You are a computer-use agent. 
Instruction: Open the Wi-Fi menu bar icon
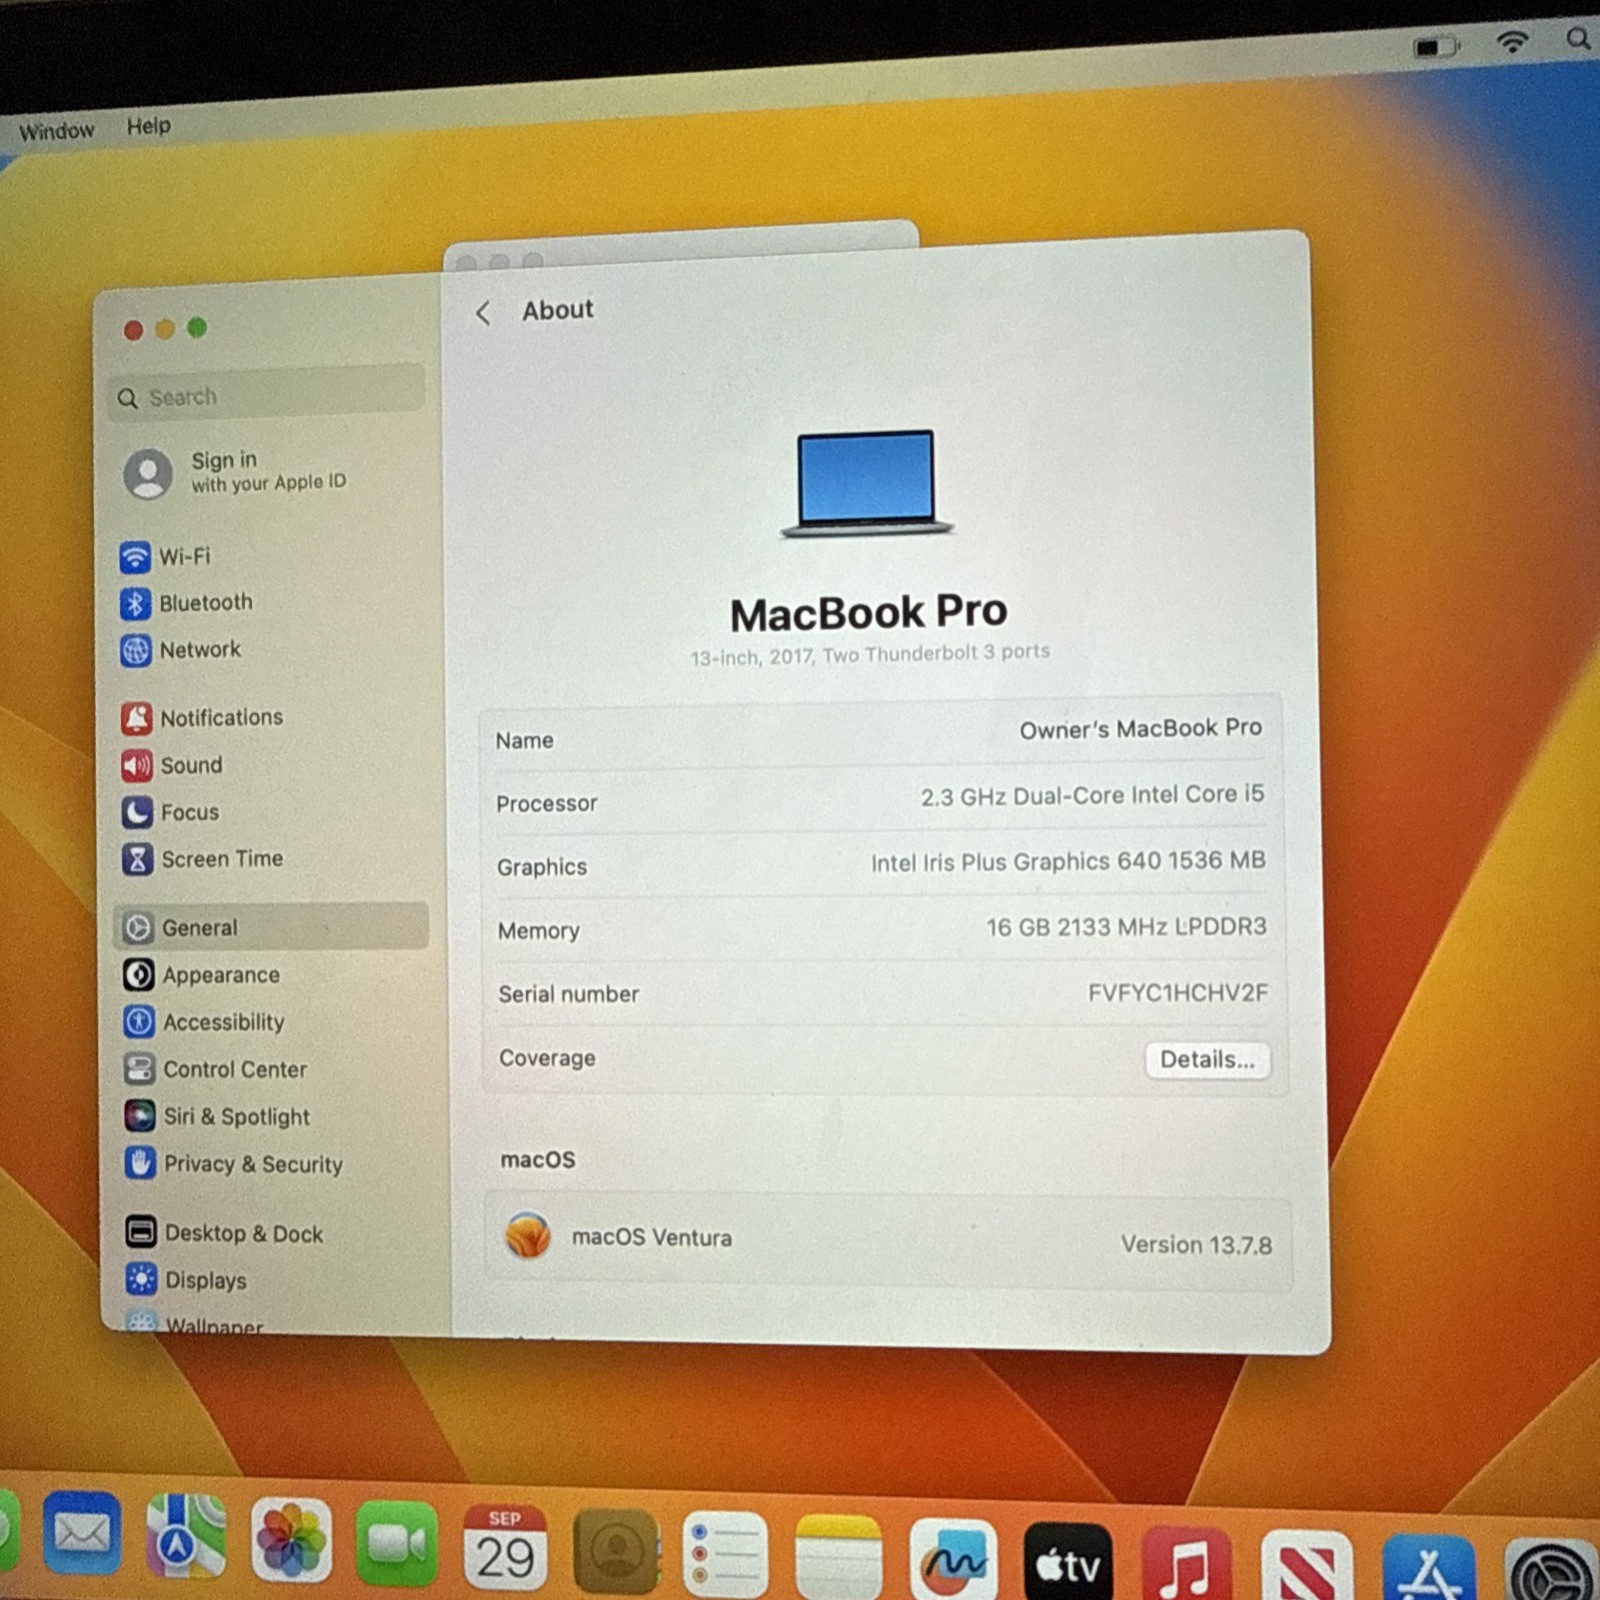pyautogui.click(x=1513, y=42)
